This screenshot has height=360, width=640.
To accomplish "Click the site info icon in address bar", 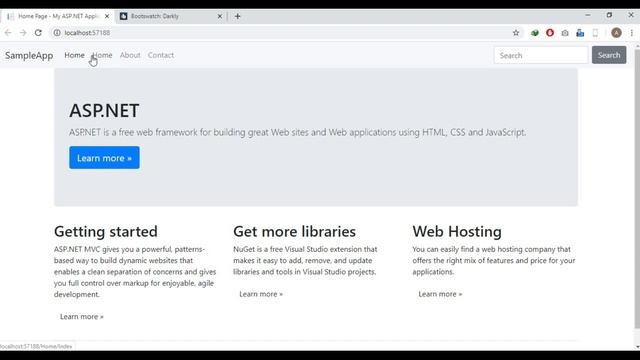I will [57, 33].
